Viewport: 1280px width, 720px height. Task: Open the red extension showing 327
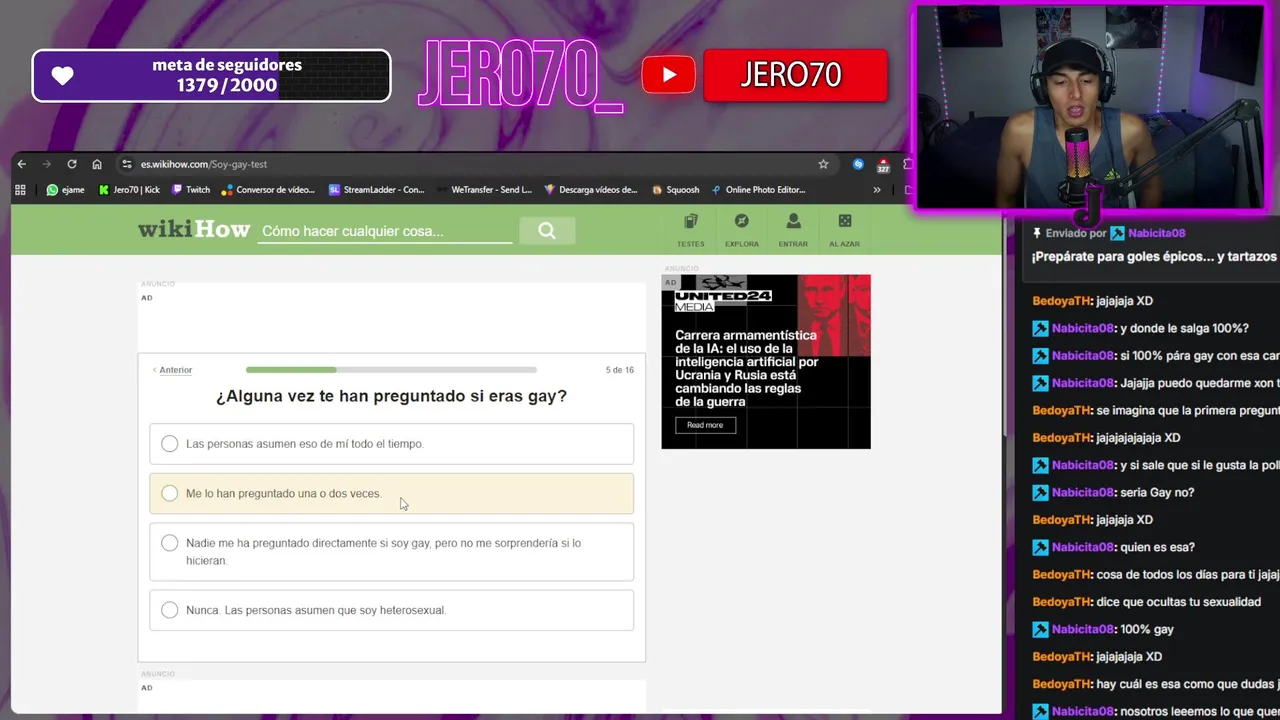pos(883,165)
